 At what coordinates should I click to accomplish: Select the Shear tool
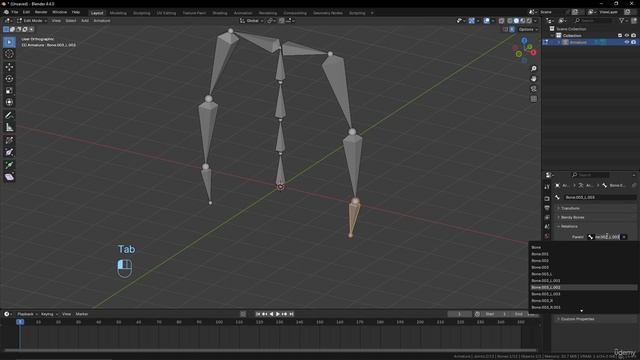pyautogui.click(x=9, y=177)
